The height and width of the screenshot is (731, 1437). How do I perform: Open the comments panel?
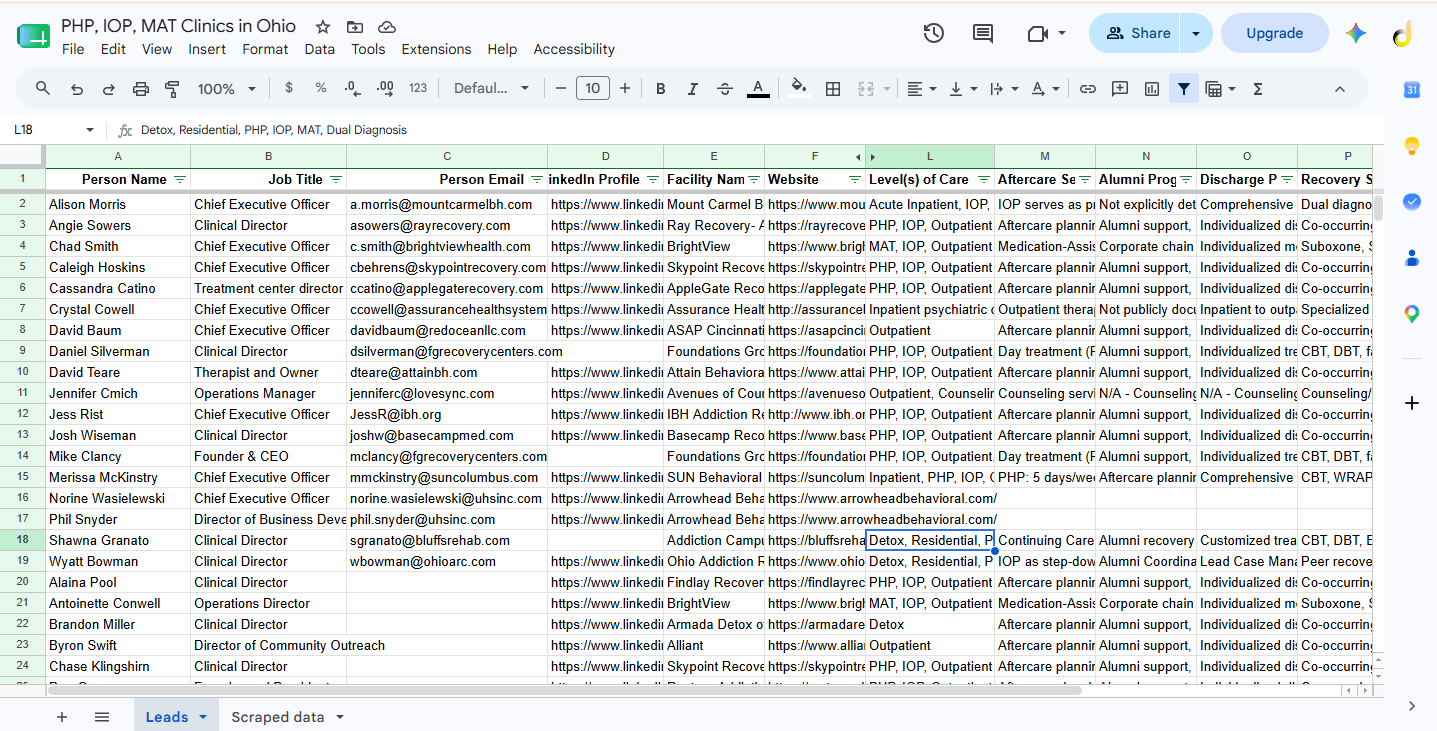[x=983, y=33]
